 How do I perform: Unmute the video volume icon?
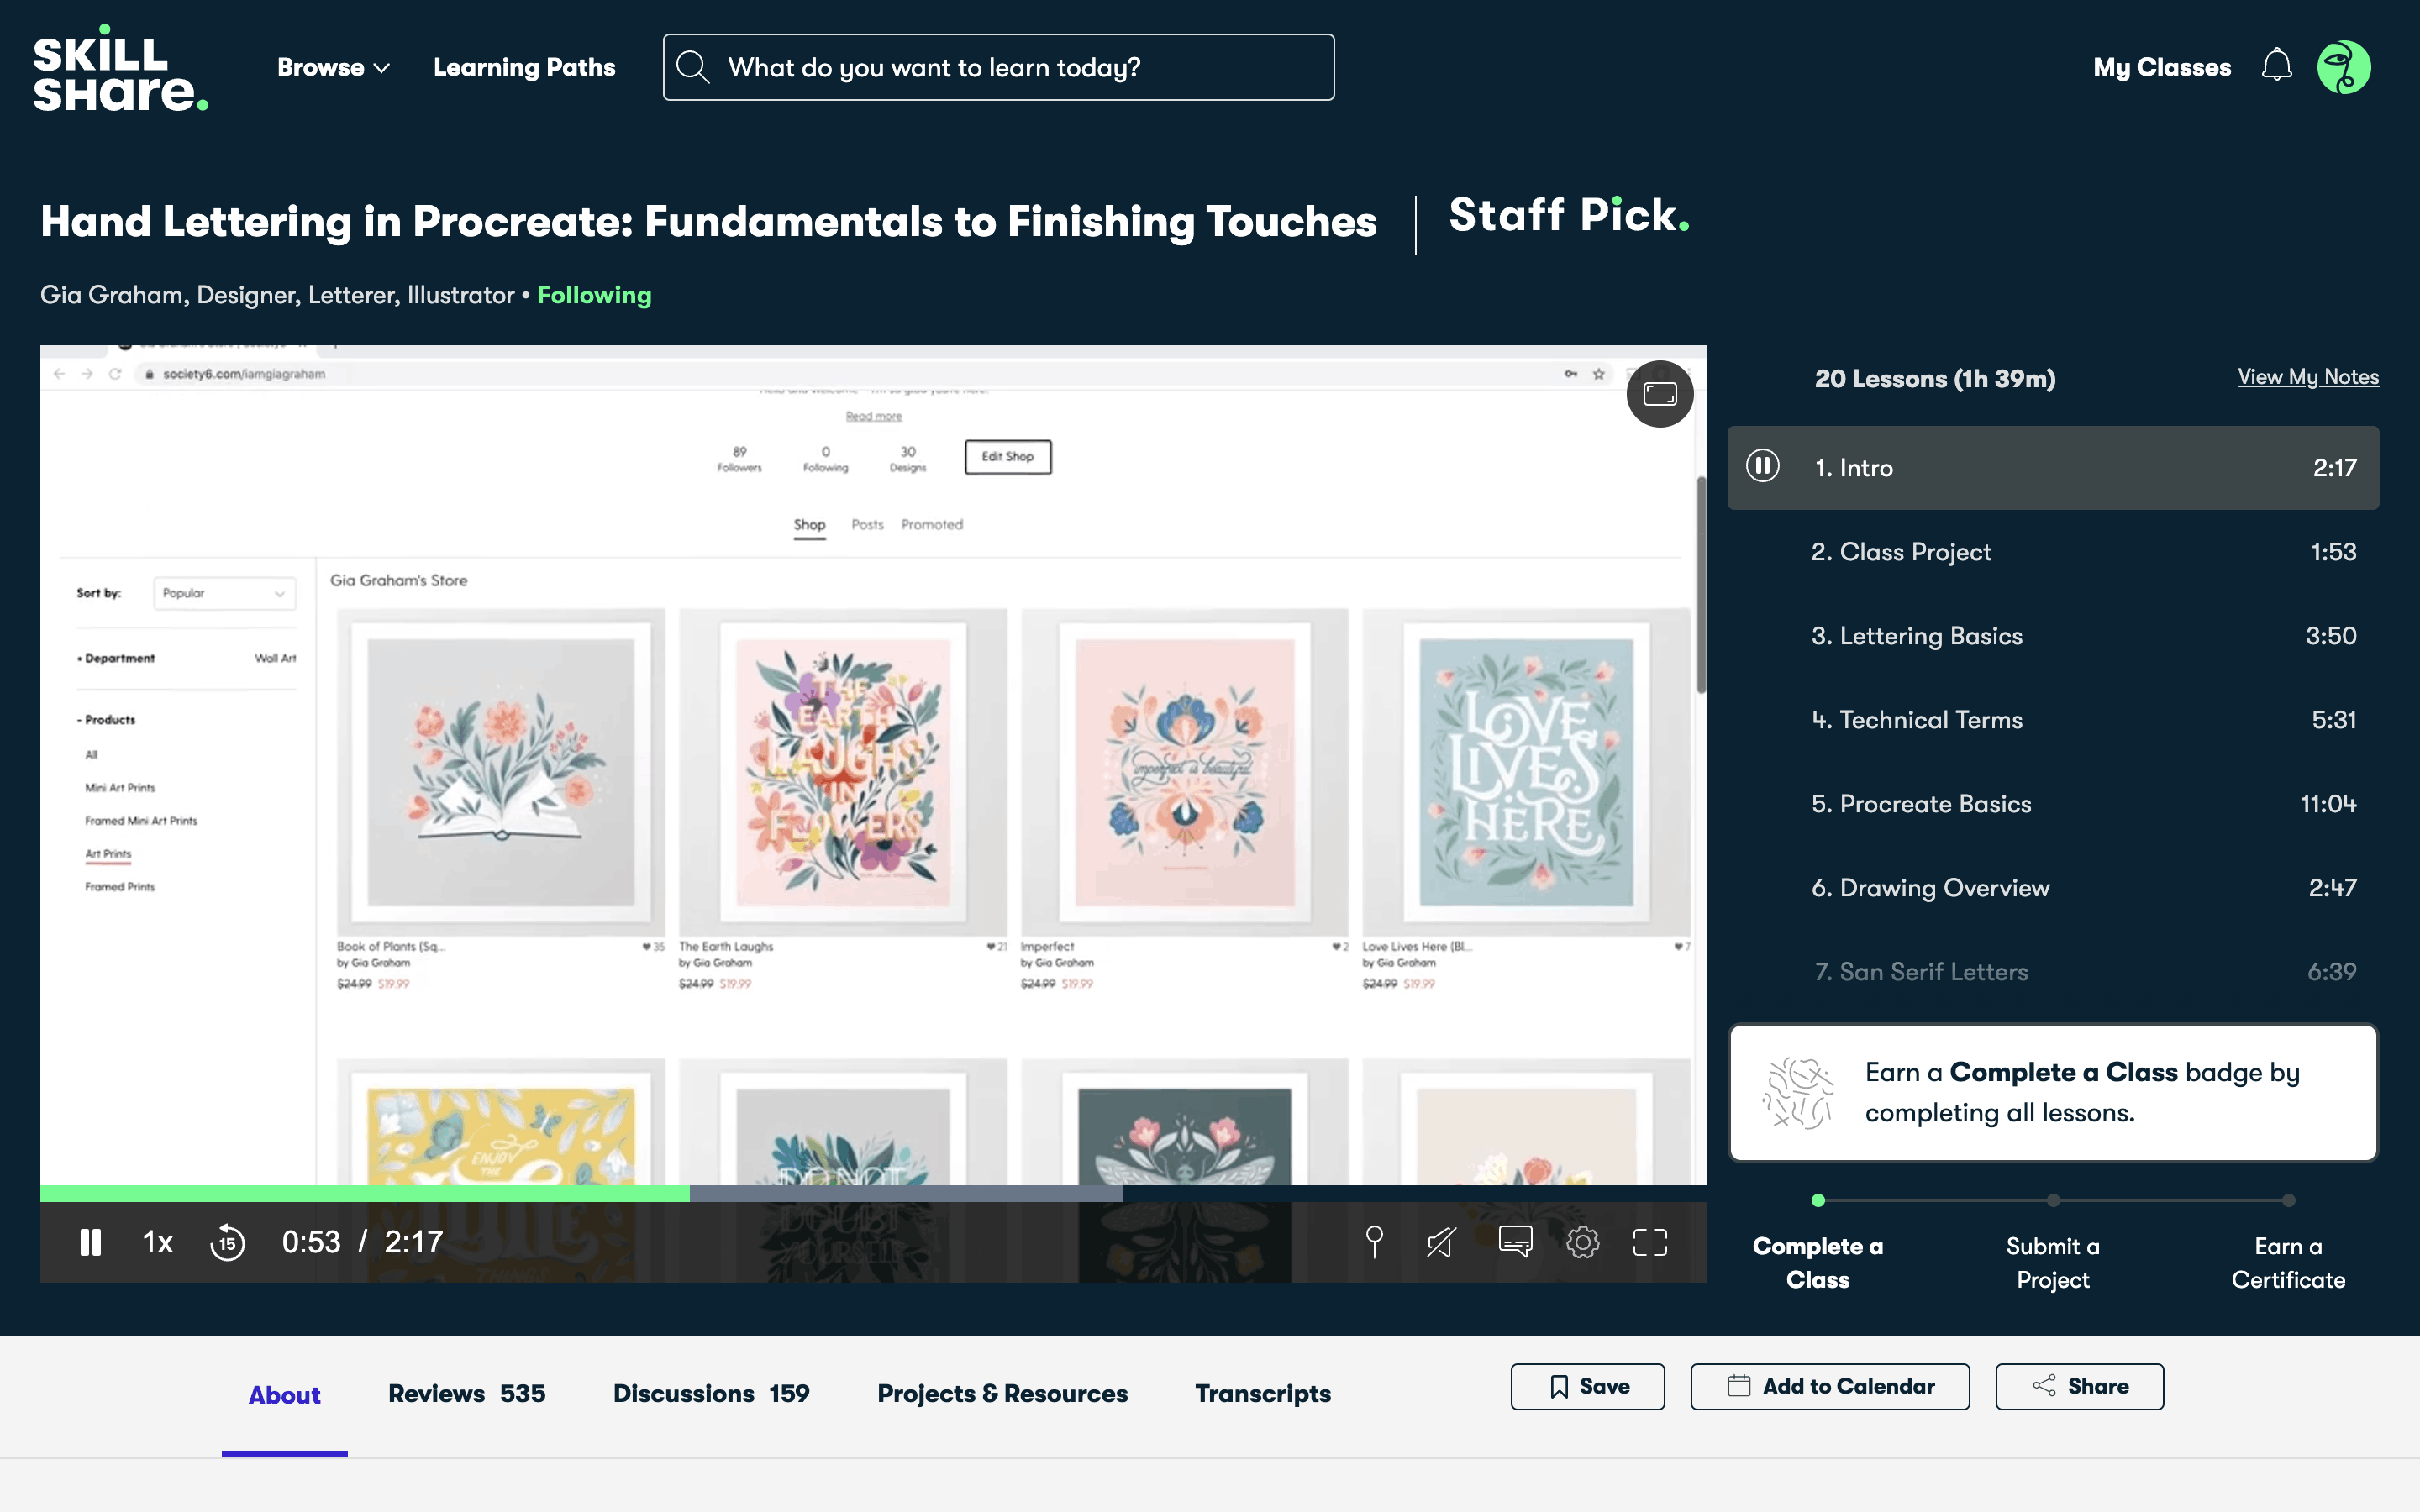tap(1441, 1242)
